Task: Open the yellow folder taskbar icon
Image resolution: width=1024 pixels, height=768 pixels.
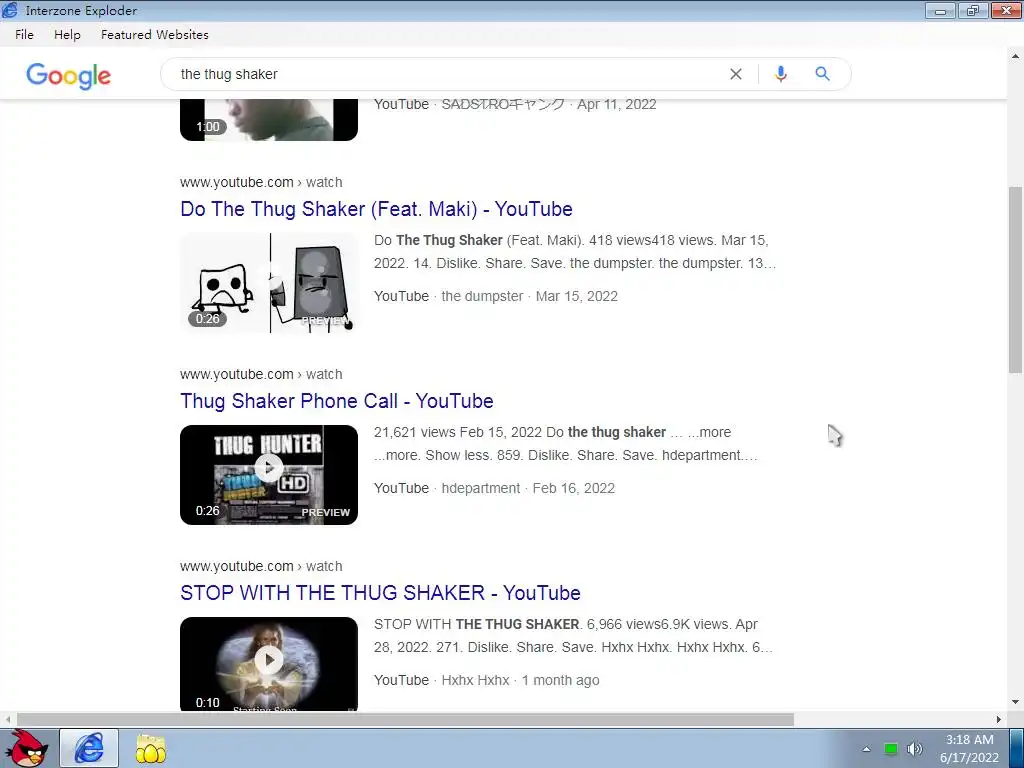Action: click(150, 748)
